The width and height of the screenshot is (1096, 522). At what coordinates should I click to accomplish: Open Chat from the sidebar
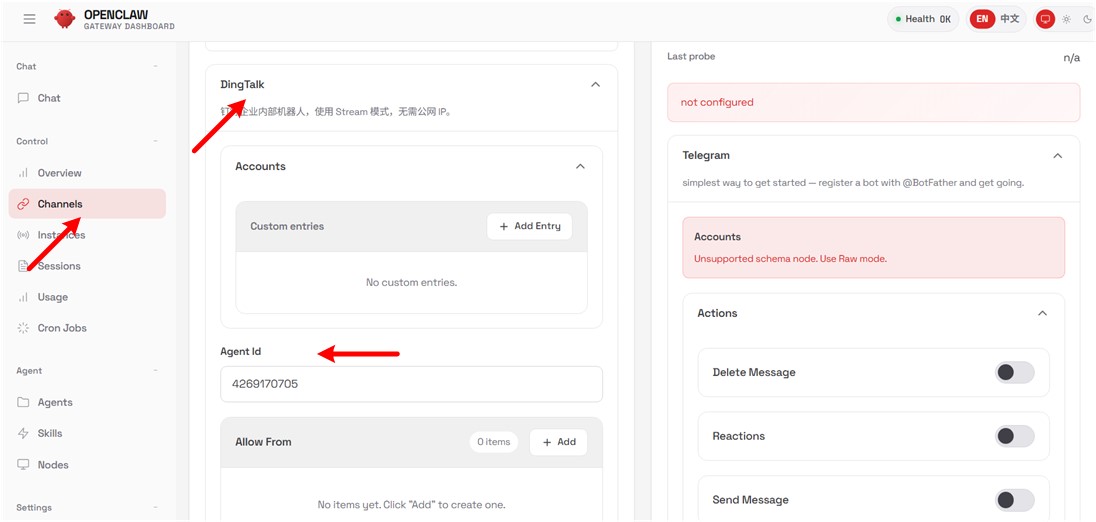[x=49, y=98]
